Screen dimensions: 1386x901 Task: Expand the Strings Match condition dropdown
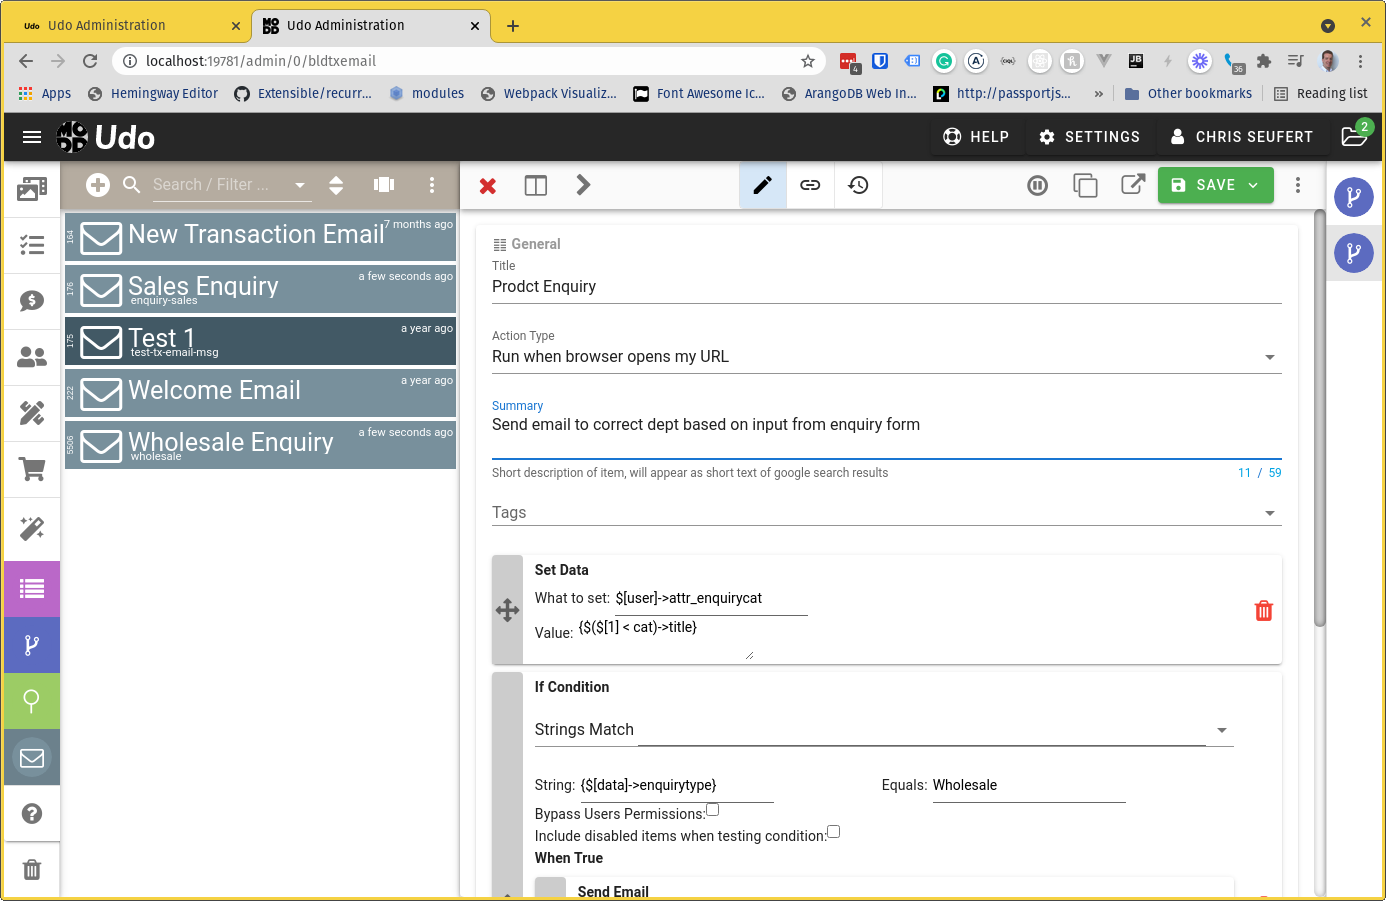1222,730
